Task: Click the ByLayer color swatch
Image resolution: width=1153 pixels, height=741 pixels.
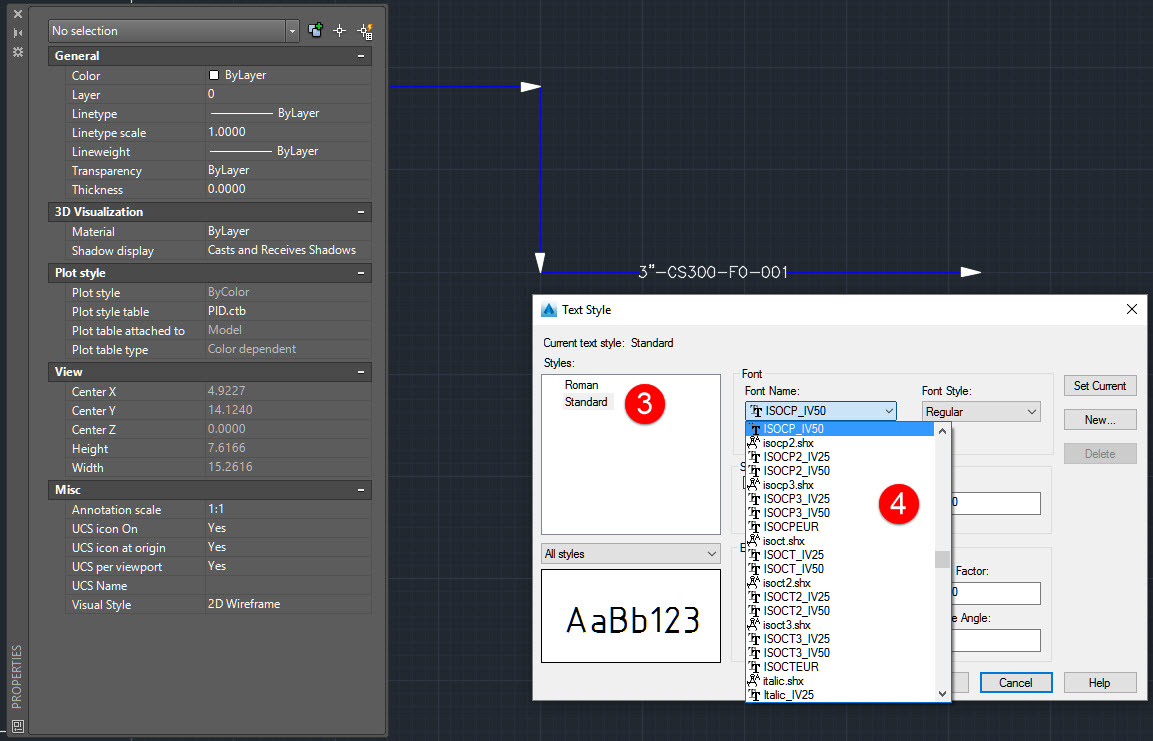Action: (214, 75)
